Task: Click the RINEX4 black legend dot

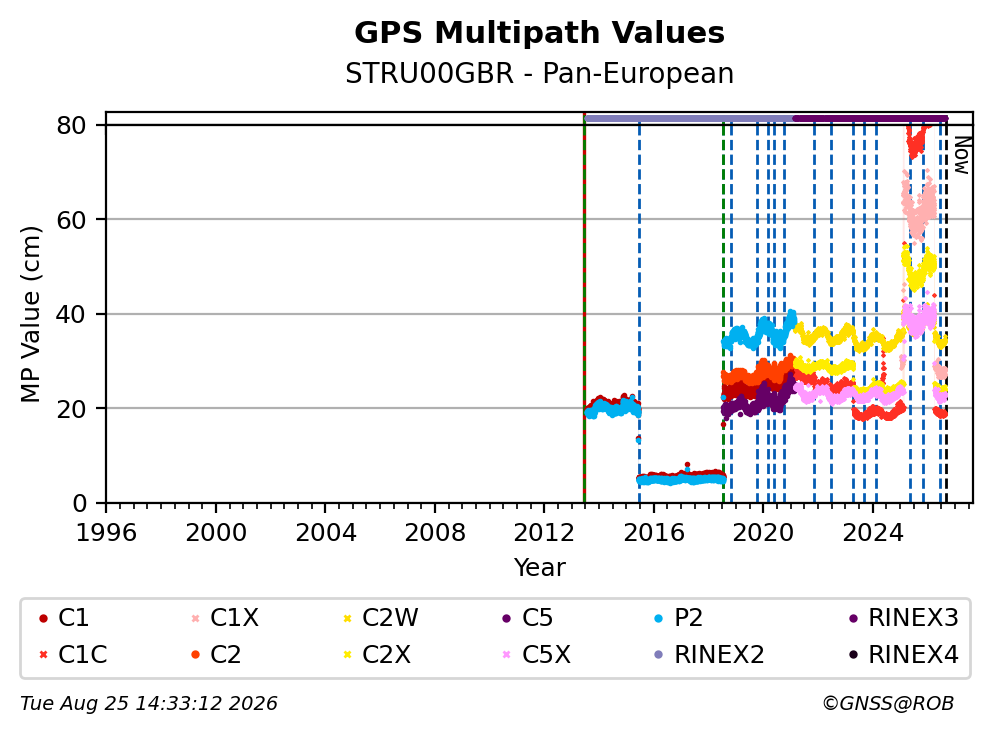Action: coord(853,655)
